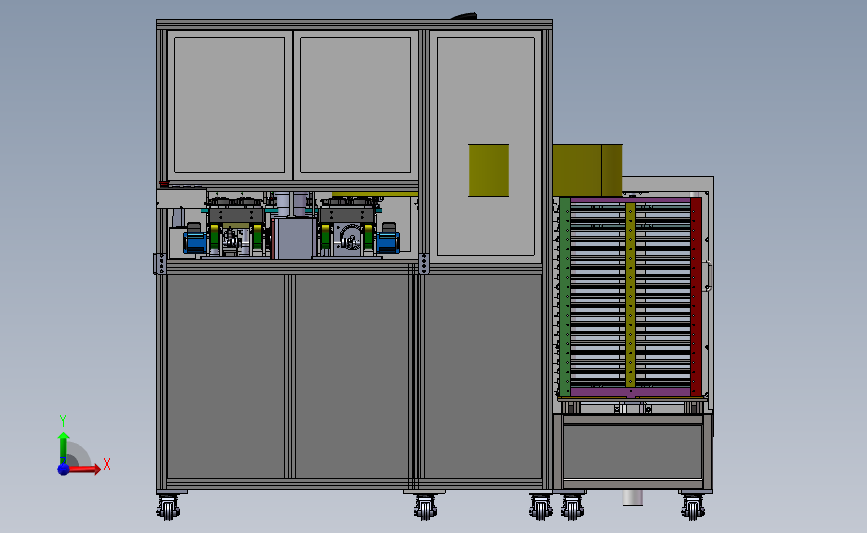Select the olive box atop the rack cart
Viewport: 867px width, 533px height.
coord(588,170)
